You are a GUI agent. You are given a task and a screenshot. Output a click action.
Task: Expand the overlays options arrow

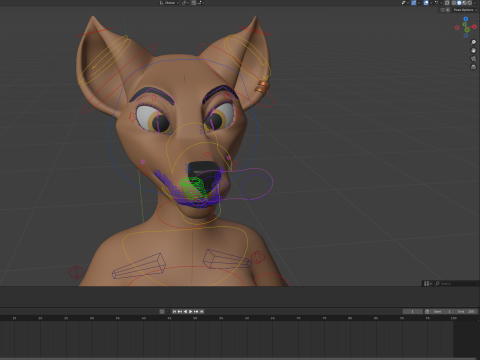[x=431, y=3]
